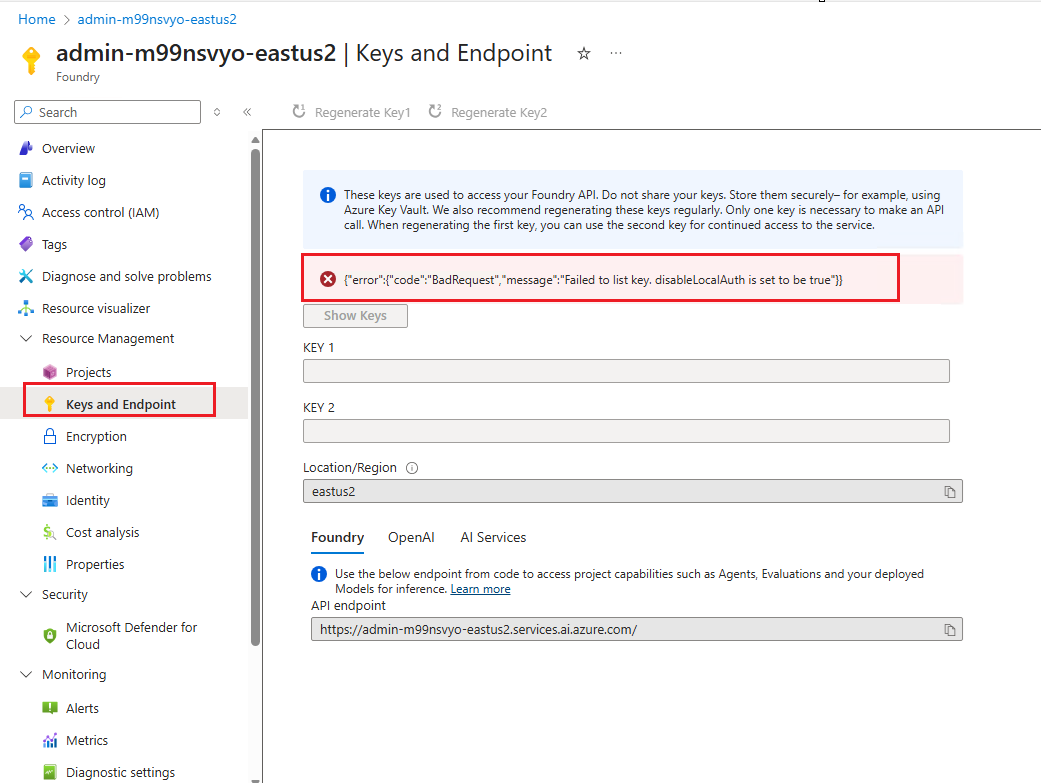Image resolution: width=1041 pixels, height=783 pixels.
Task: Open Diagnostic settings page
Action: (x=120, y=772)
